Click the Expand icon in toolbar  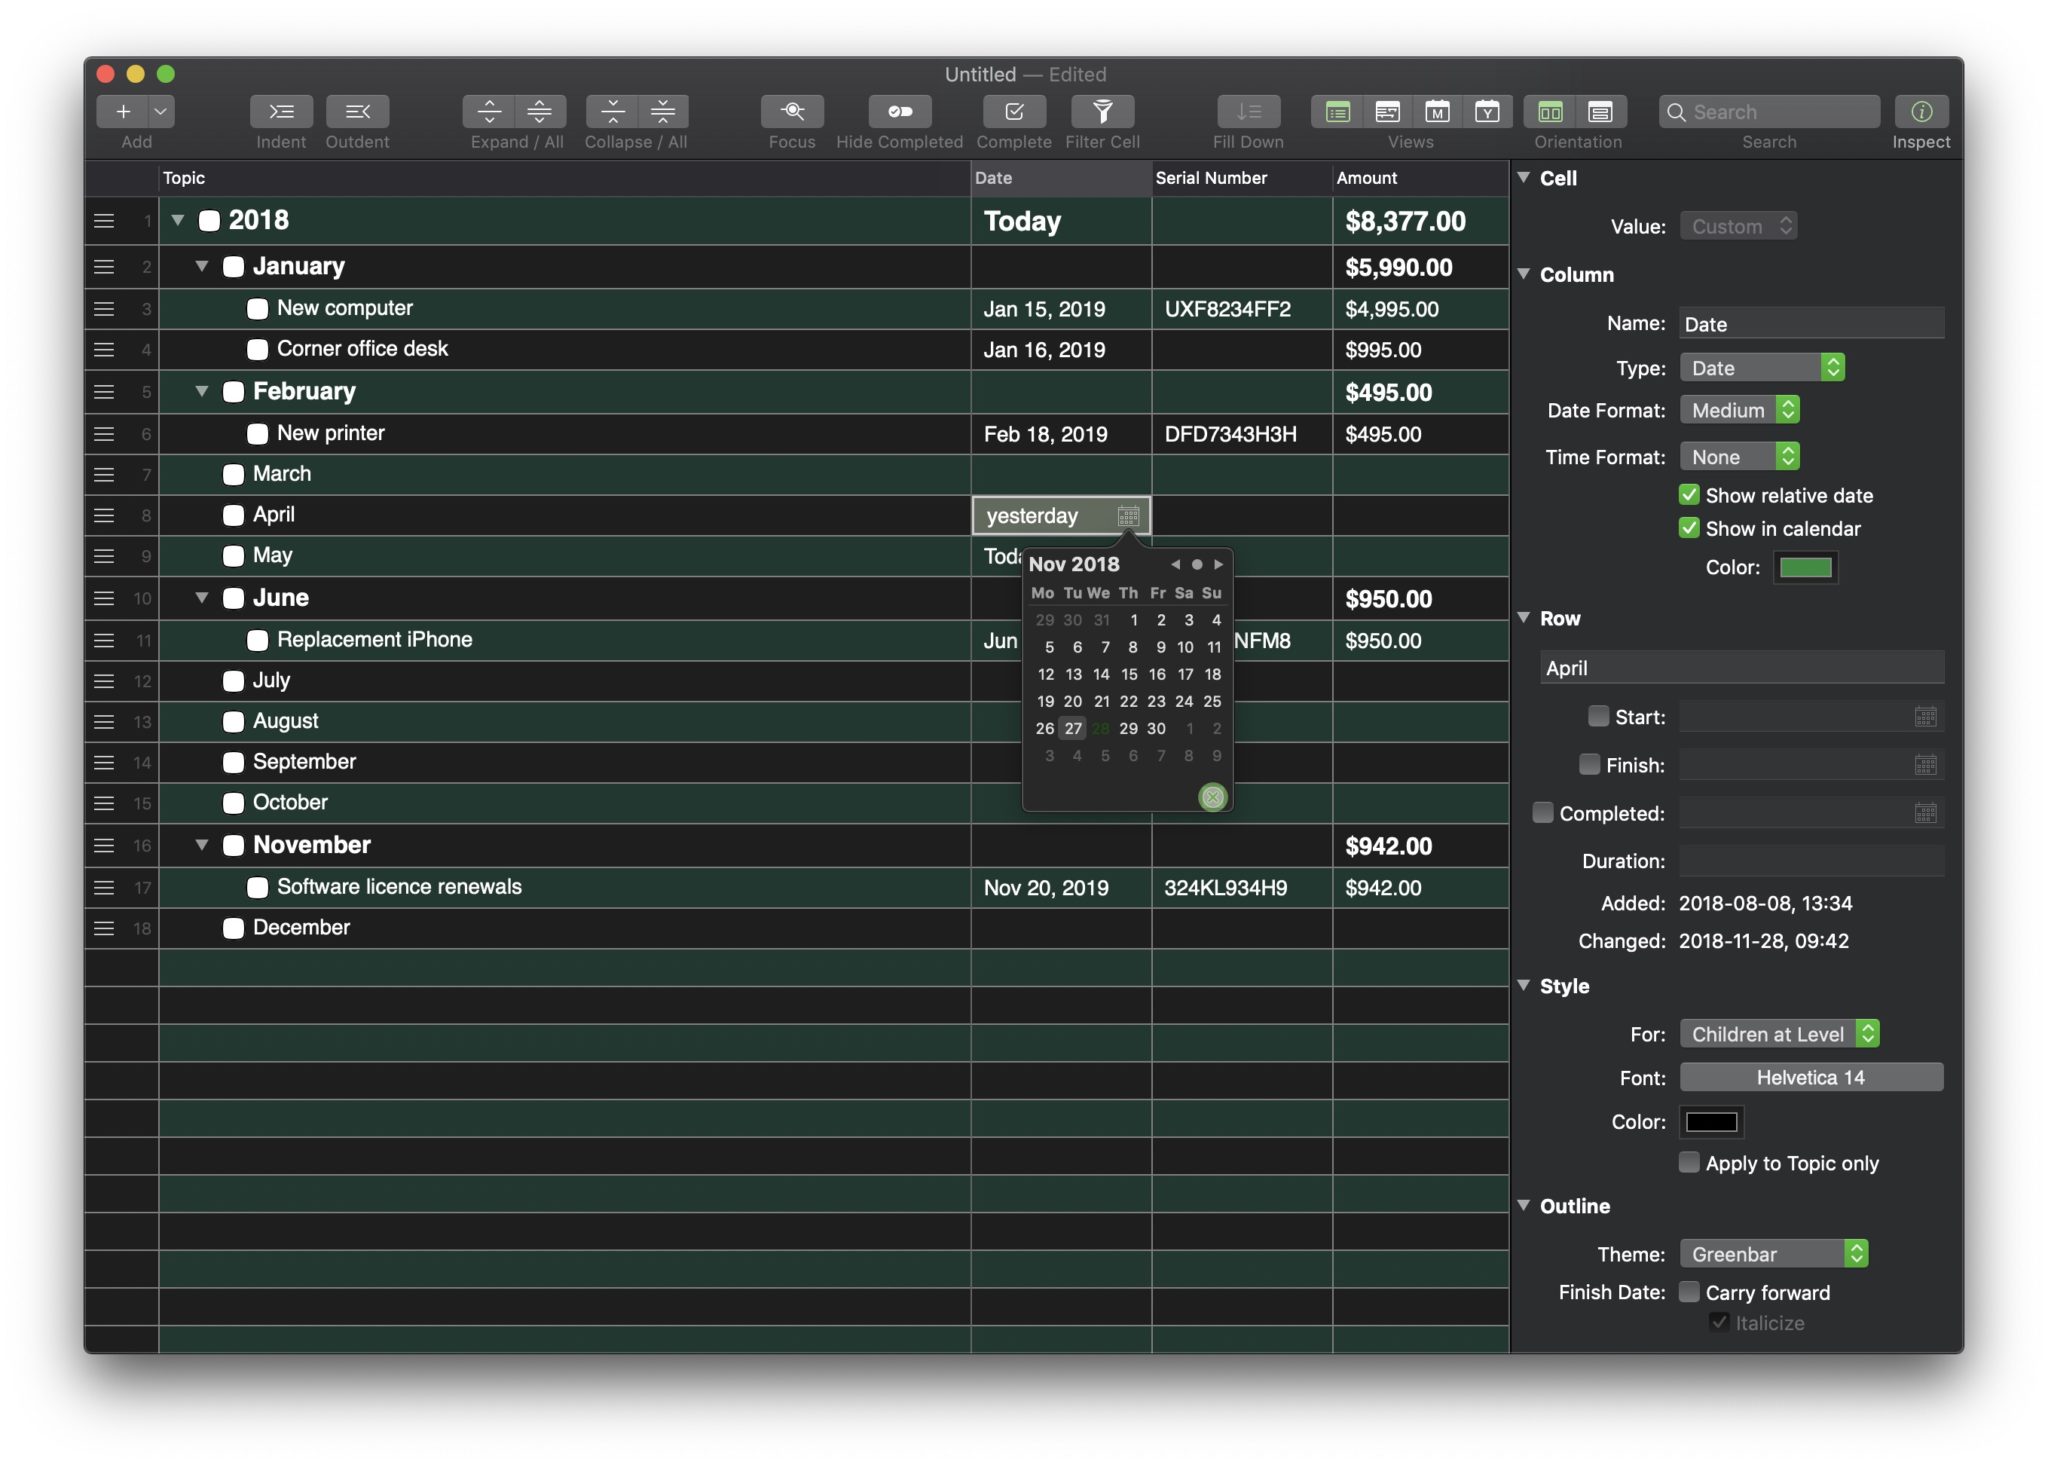(489, 111)
